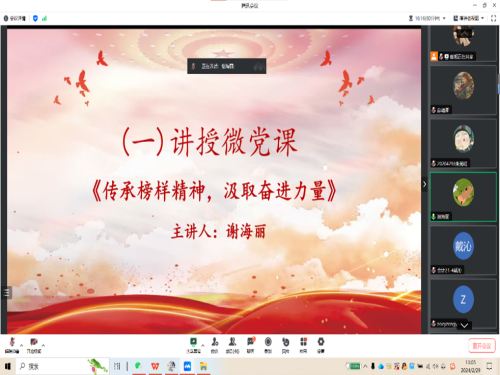Open WPS Office from the taskbar

pos(155,366)
